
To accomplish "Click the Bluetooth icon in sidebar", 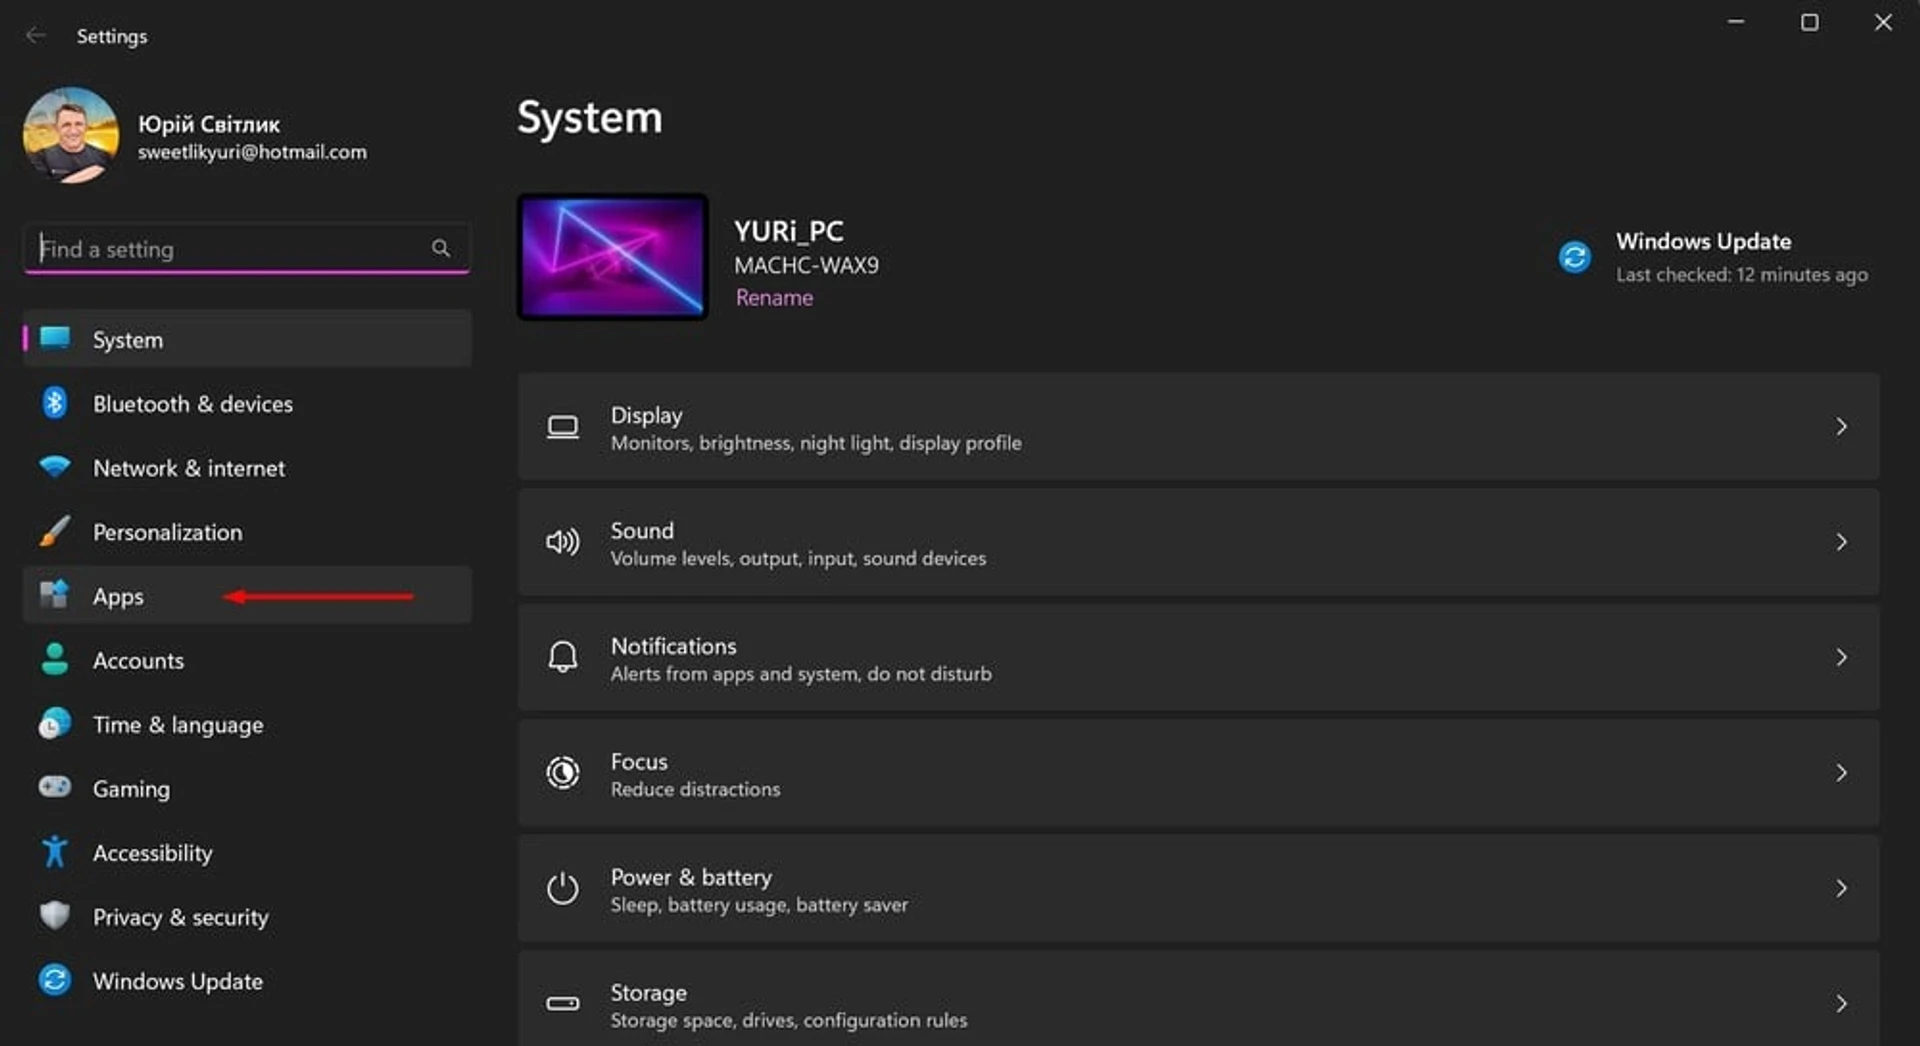I will 55,403.
